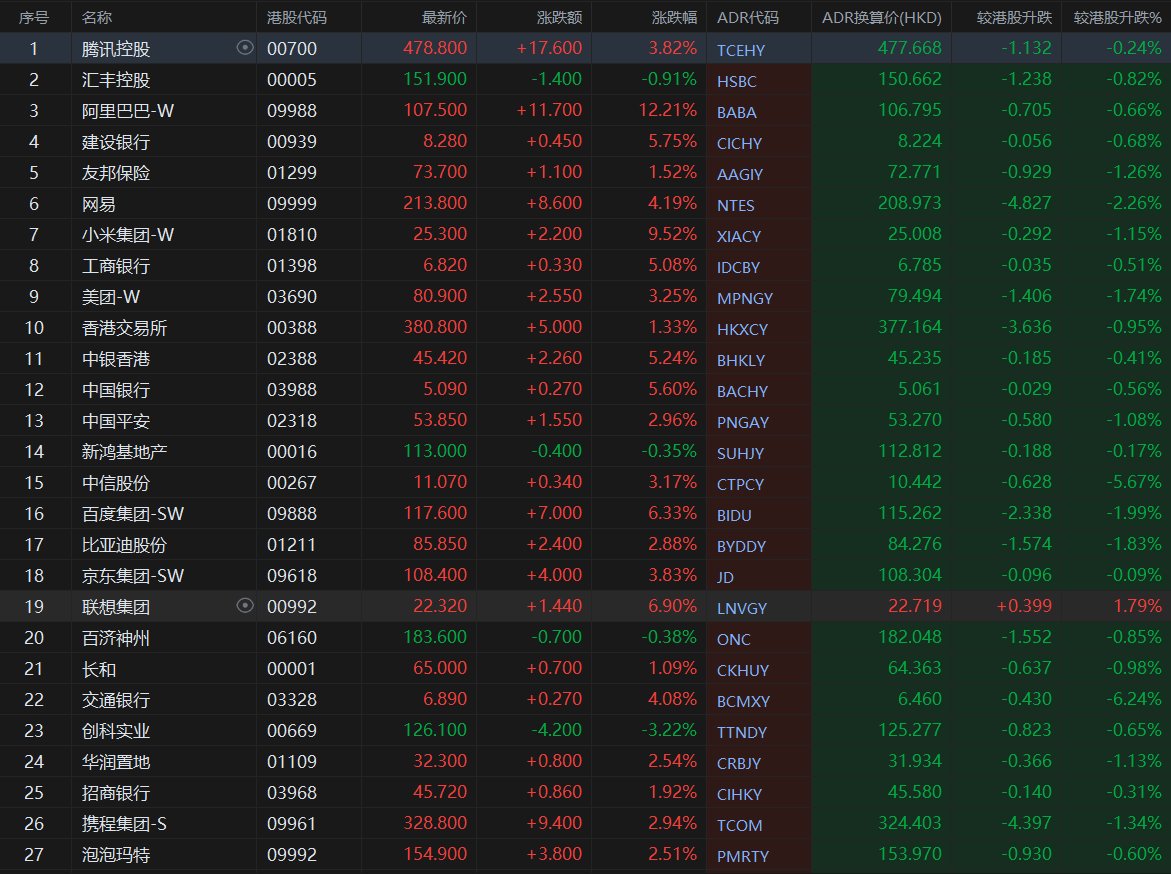The height and width of the screenshot is (874, 1171).
Task: Click ADR percent difference -5.67%
Action: (x=1134, y=482)
